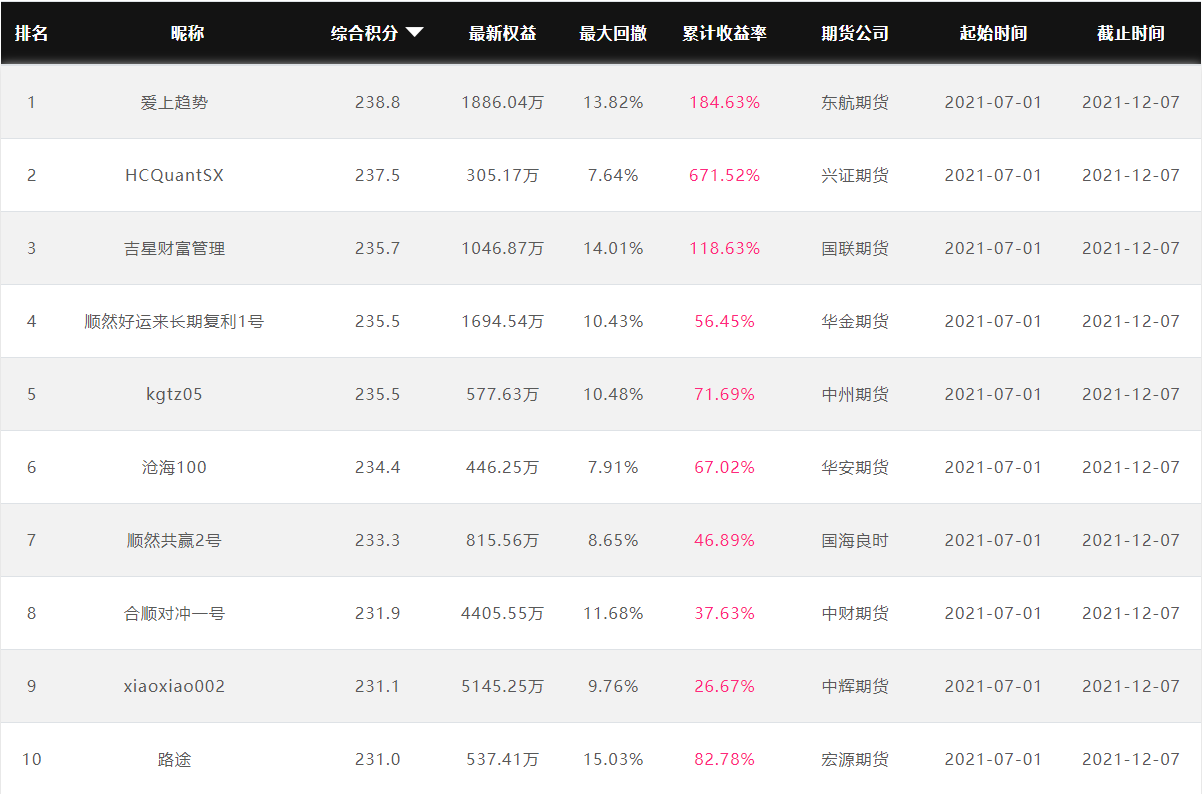Select the 305.17万 equity cell
The width and height of the screenshot is (1202, 794).
[502, 175]
